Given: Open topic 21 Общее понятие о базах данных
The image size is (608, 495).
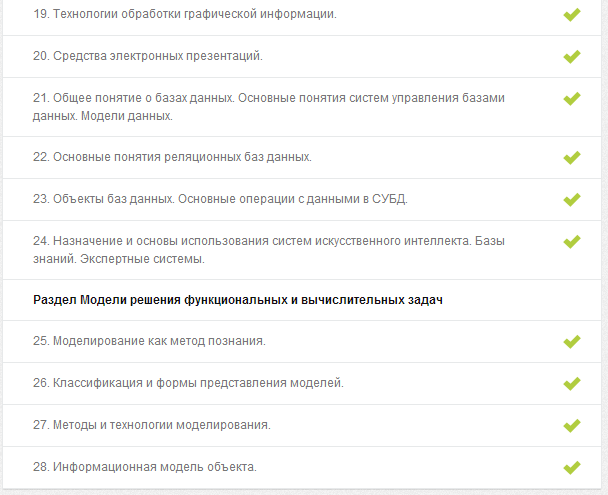Looking at the screenshot, I should (269, 107).
